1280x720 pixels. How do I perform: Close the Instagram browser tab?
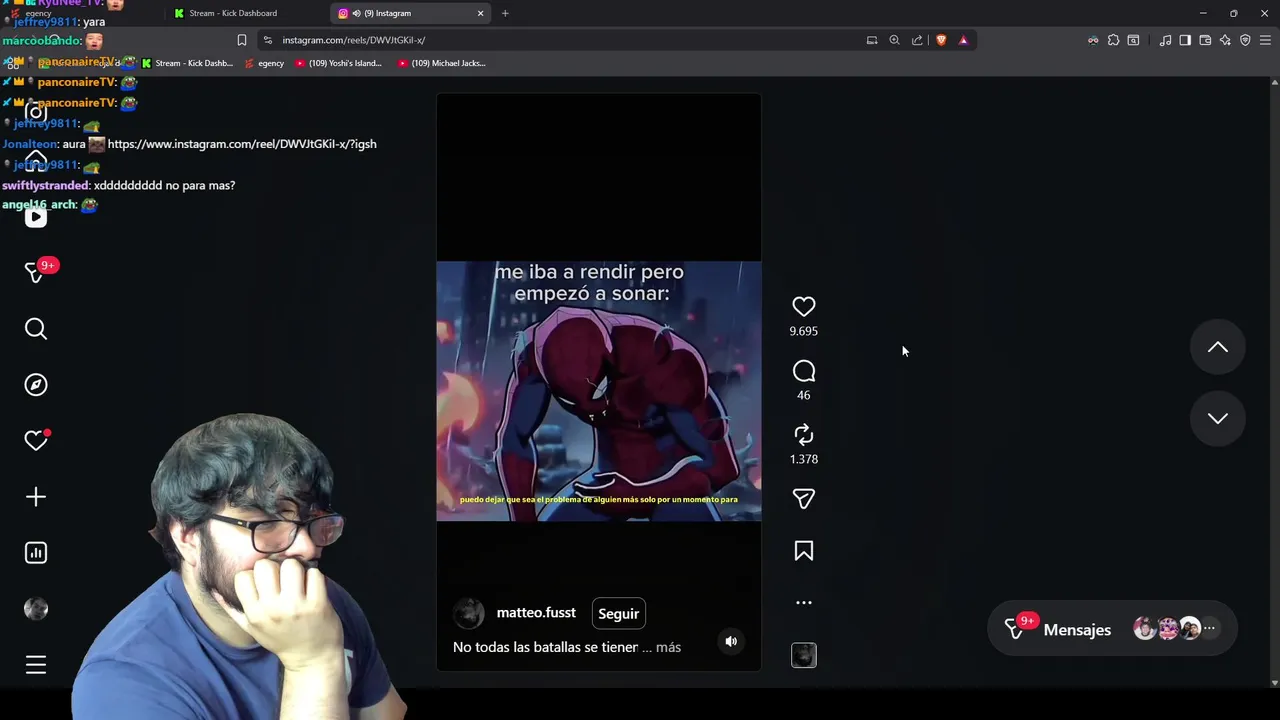(480, 13)
